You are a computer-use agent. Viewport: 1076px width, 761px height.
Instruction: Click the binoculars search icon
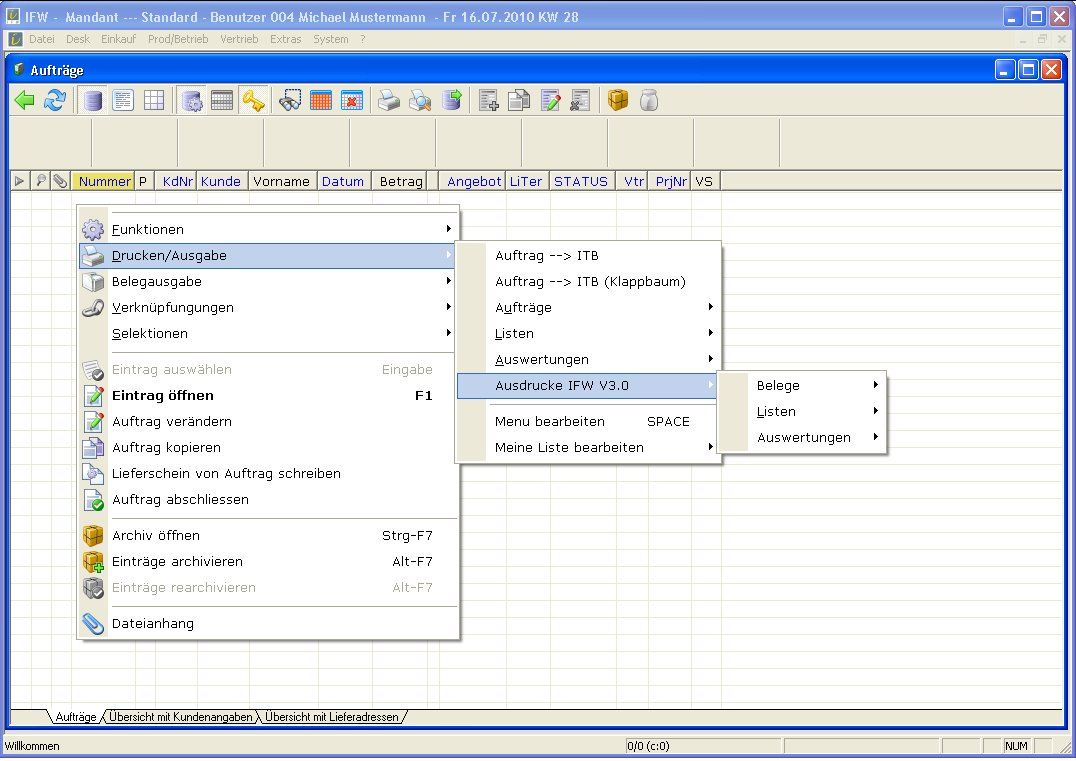tap(290, 101)
